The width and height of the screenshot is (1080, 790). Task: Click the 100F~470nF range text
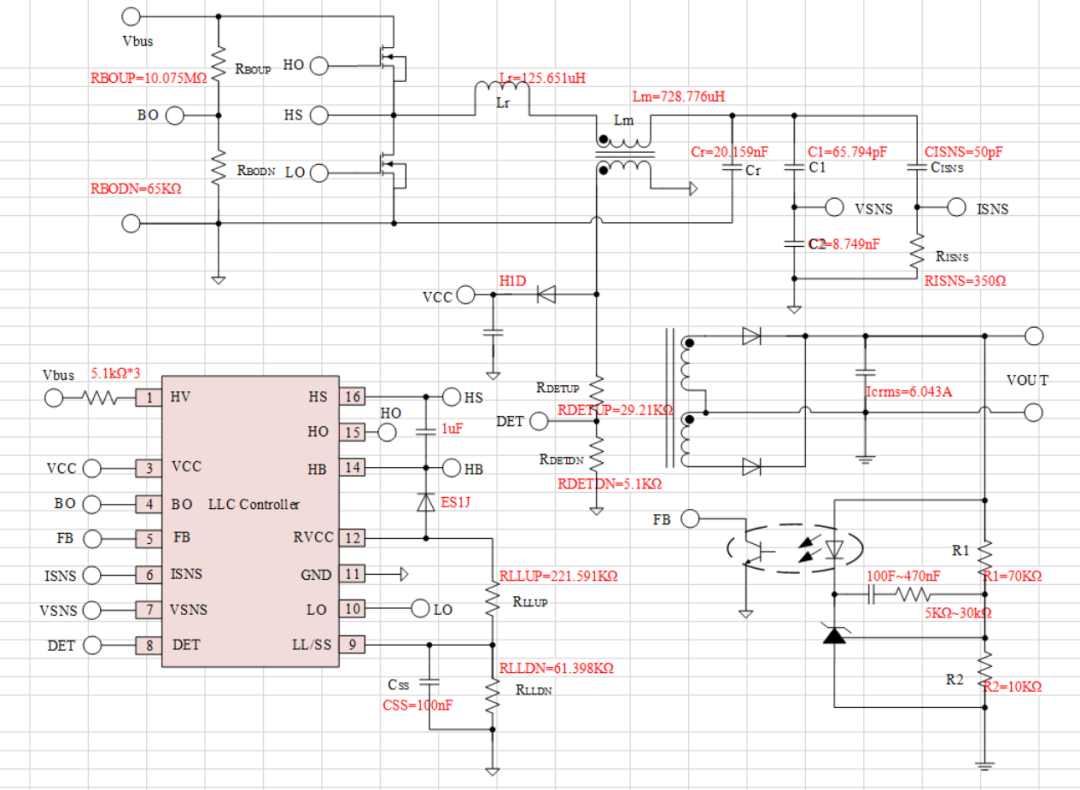(903, 576)
